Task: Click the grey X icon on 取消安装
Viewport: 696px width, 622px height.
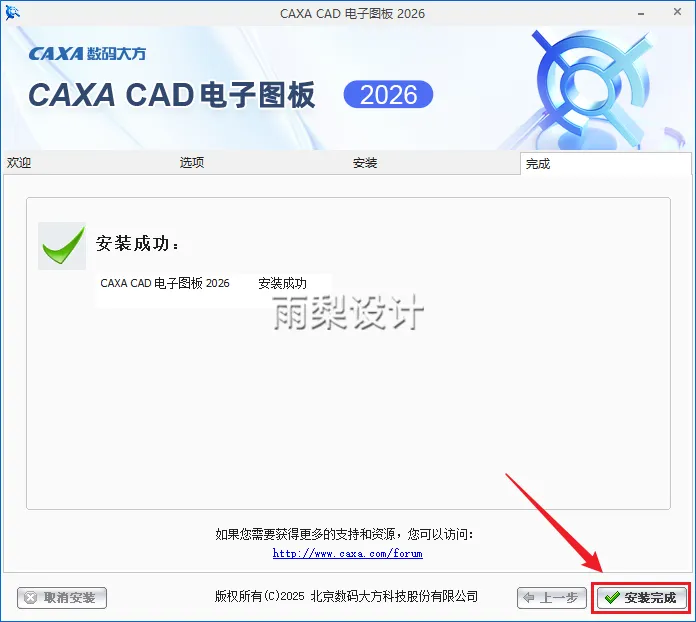Action: pos(31,598)
